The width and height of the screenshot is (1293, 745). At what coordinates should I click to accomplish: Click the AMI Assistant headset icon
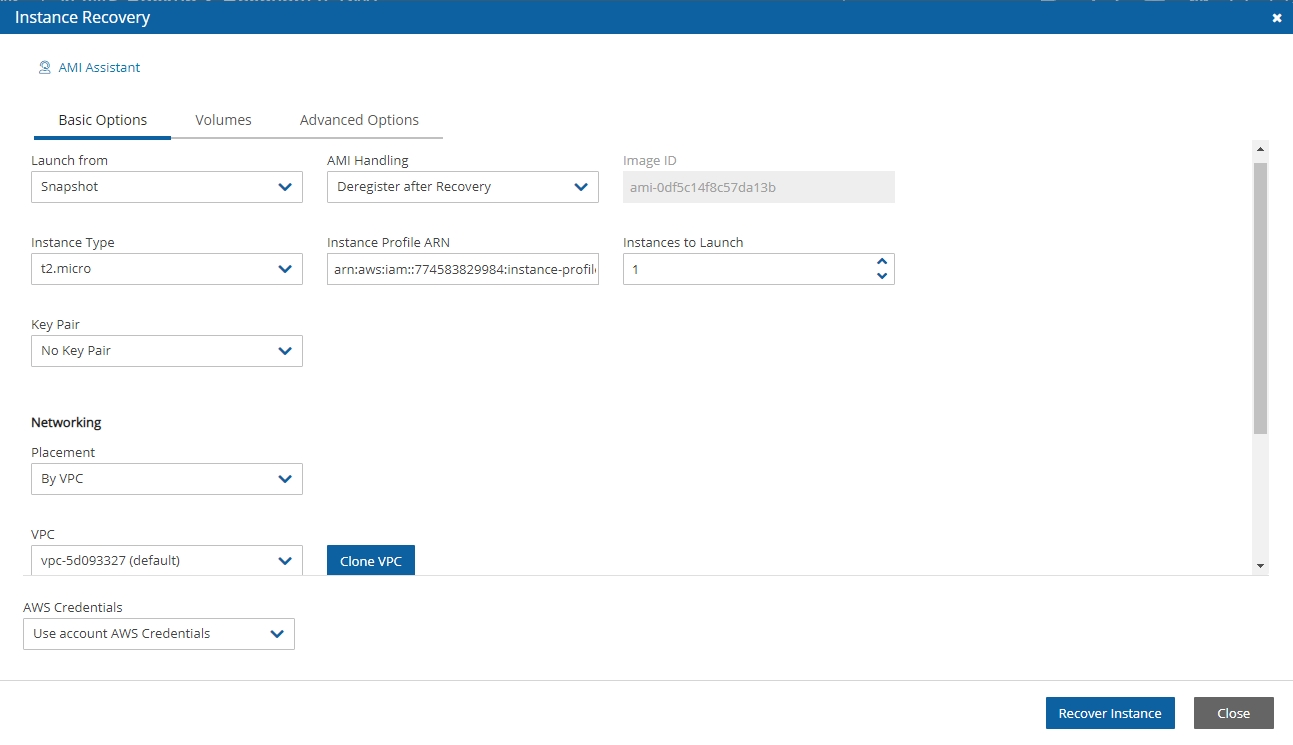click(x=44, y=68)
